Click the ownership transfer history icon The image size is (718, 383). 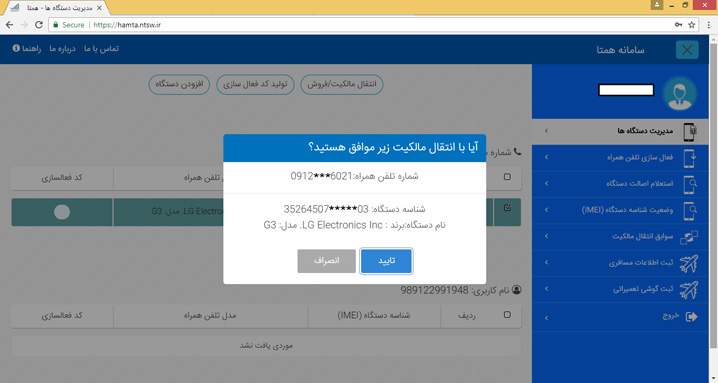pos(689,237)
